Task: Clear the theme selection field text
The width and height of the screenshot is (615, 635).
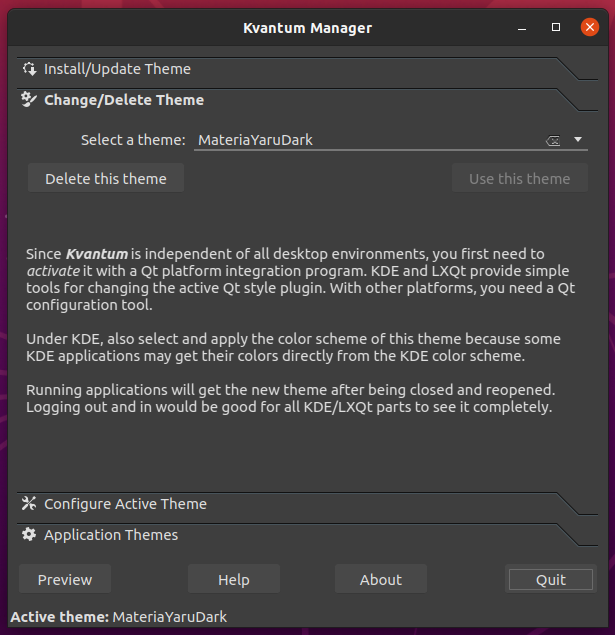Action: pos(553,141)
